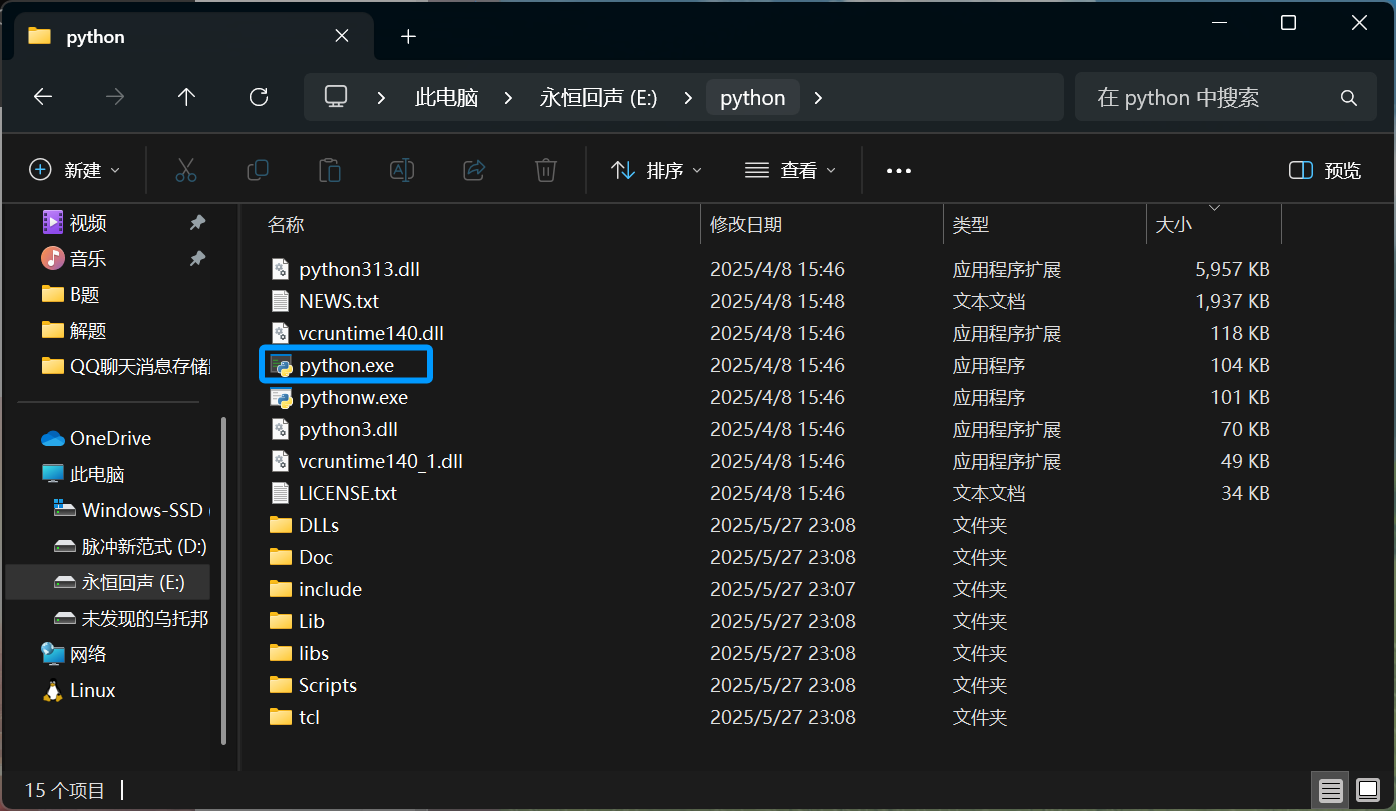Expand chevron after 此电脑 in address bar
The width and height of the screenshot is (1396, 811).
(x=508, y=98)
